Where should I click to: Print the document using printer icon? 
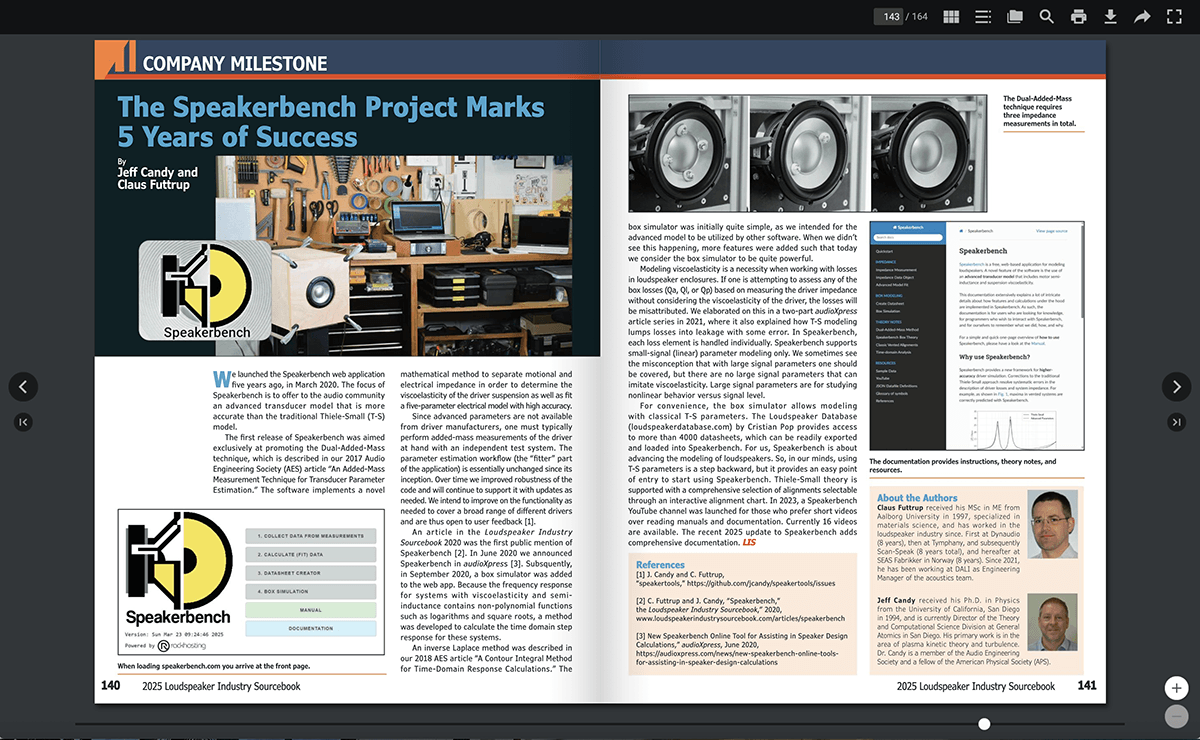1079,17
